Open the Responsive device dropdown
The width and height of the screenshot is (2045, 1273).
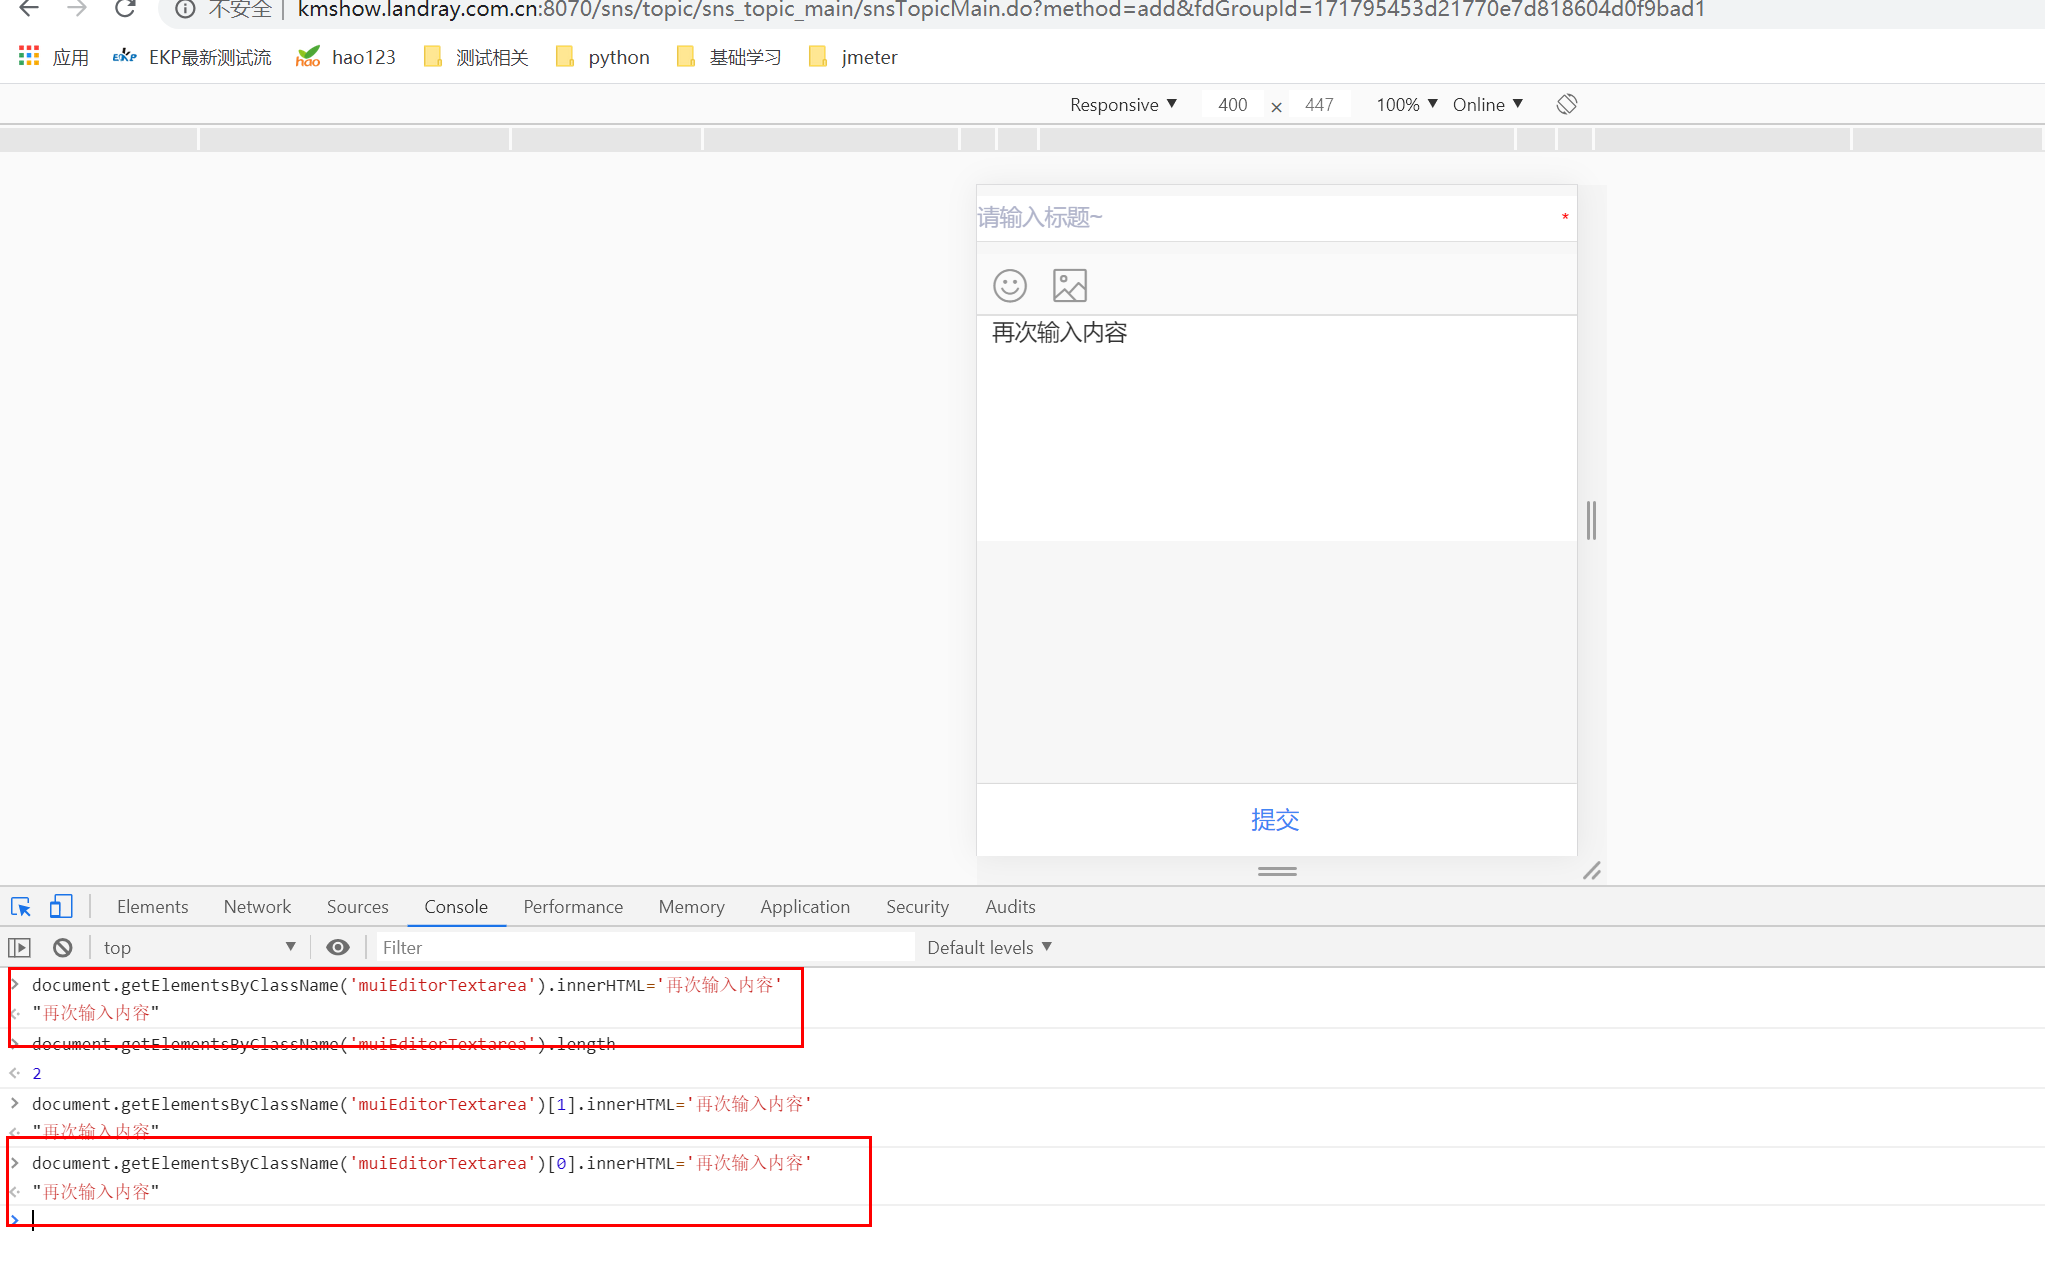pos(1123,104)
